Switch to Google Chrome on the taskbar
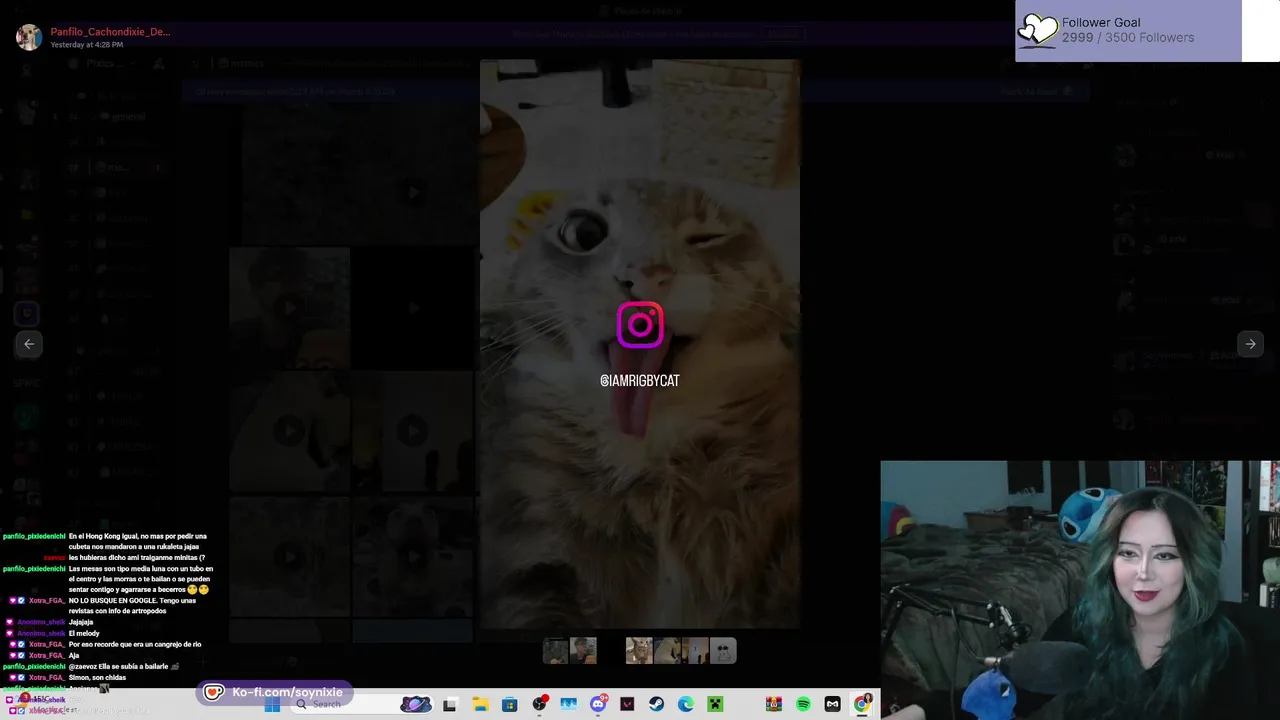1280x720 pixels. click(861, 705)
